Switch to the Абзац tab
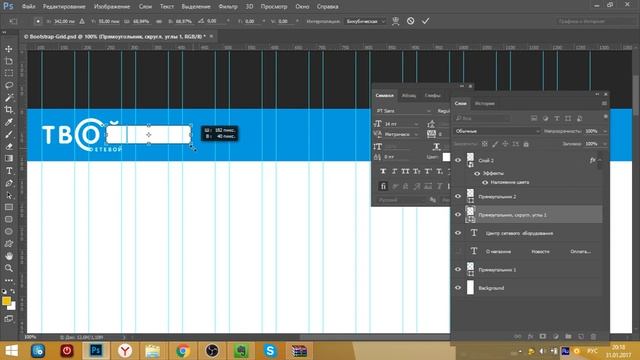The image size is (640, 360). pyautogui.click(x=409, y=96)
